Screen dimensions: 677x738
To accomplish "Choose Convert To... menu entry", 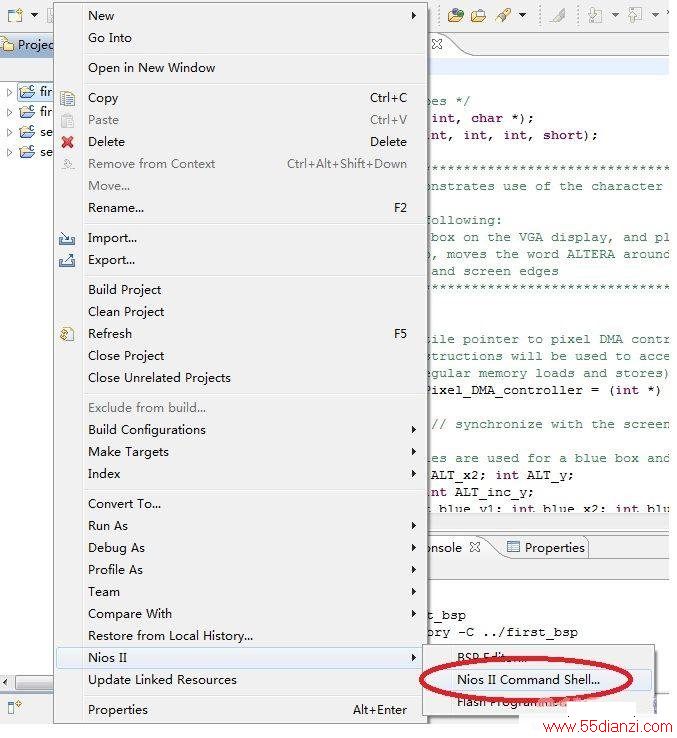I will pos(124,504).
